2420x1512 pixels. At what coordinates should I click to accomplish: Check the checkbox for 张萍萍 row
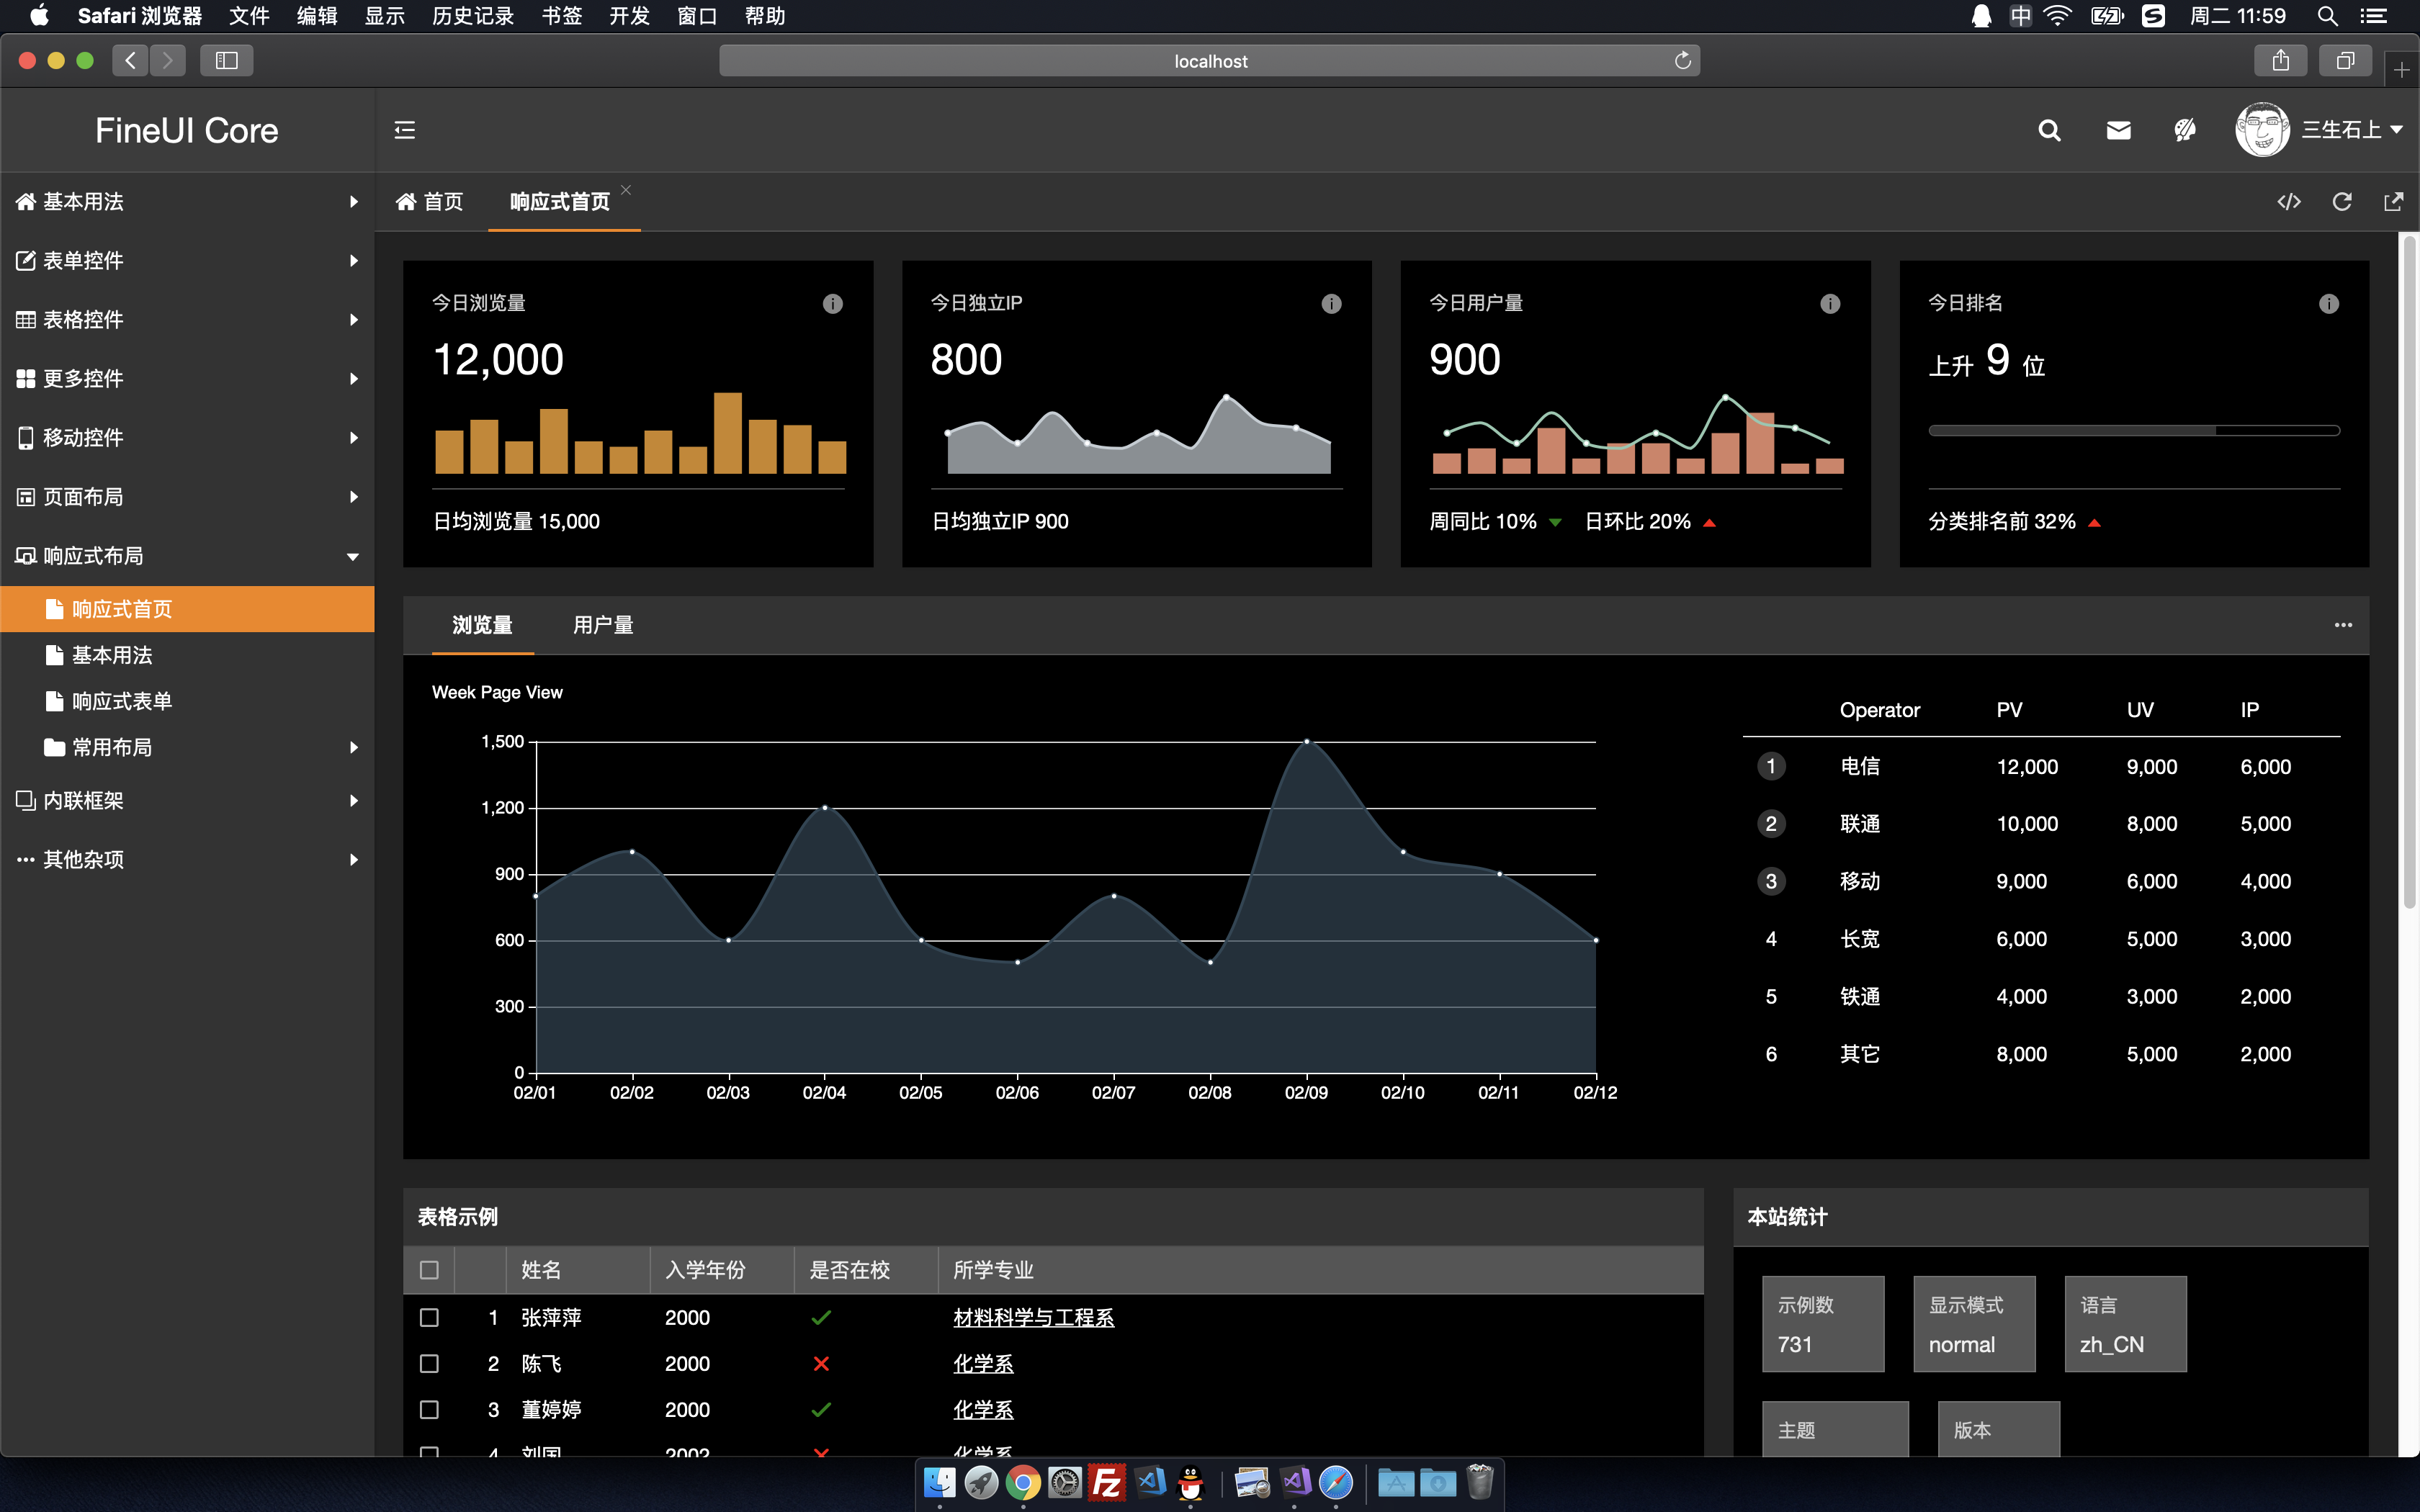point(429,1317)
